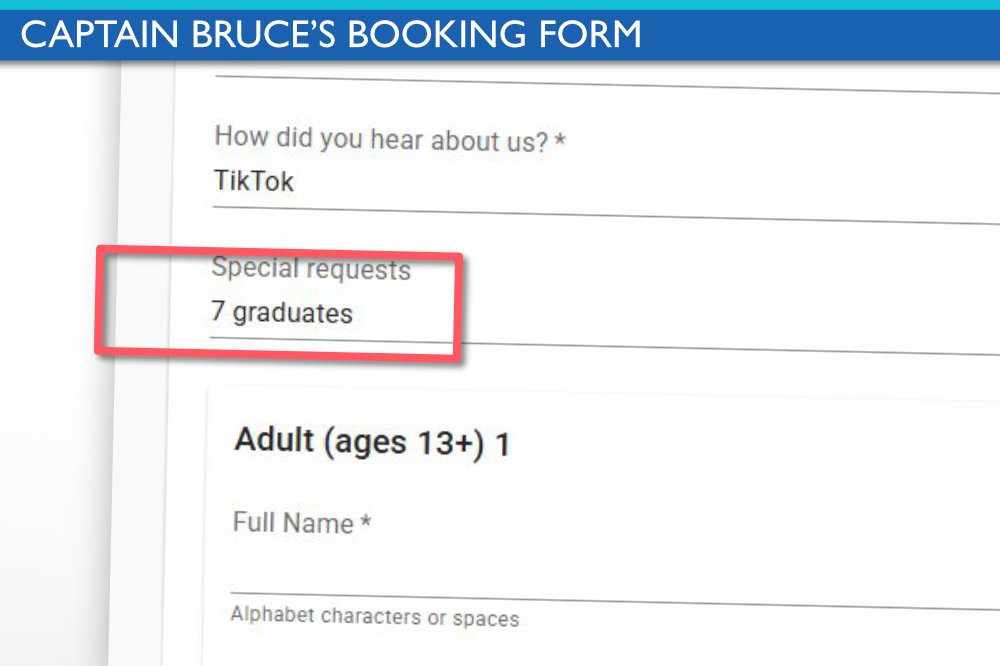Click the trailing "1" in the Adult heading
This screenshot has height=666, width=1000.
[x=503, y=445]
